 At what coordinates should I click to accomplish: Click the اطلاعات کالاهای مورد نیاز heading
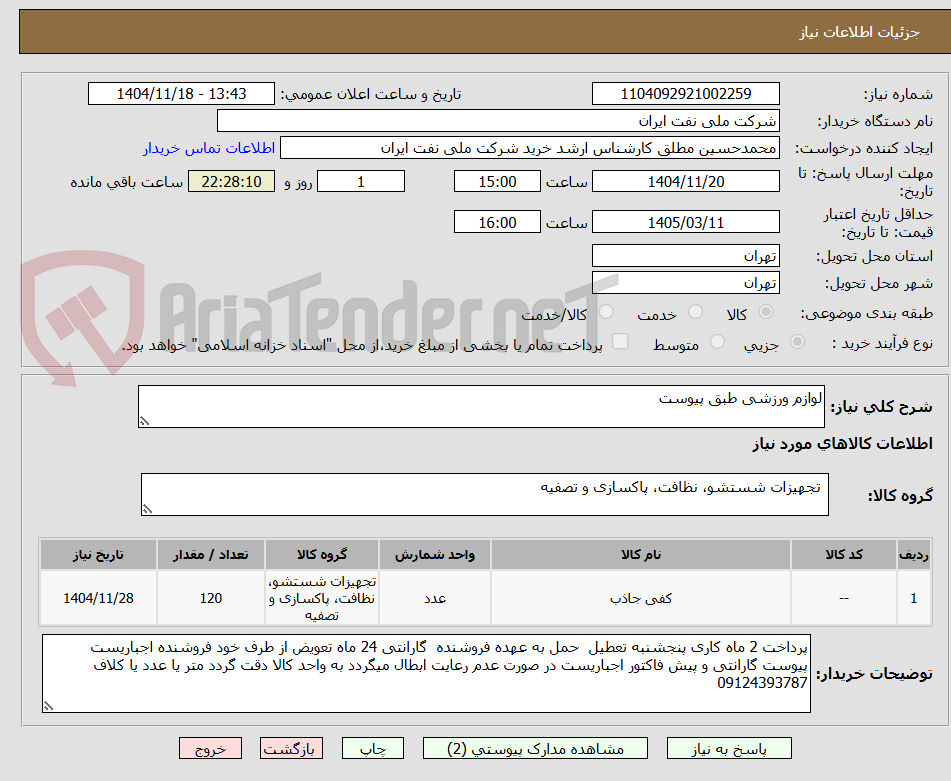click(x=842, y=444)
